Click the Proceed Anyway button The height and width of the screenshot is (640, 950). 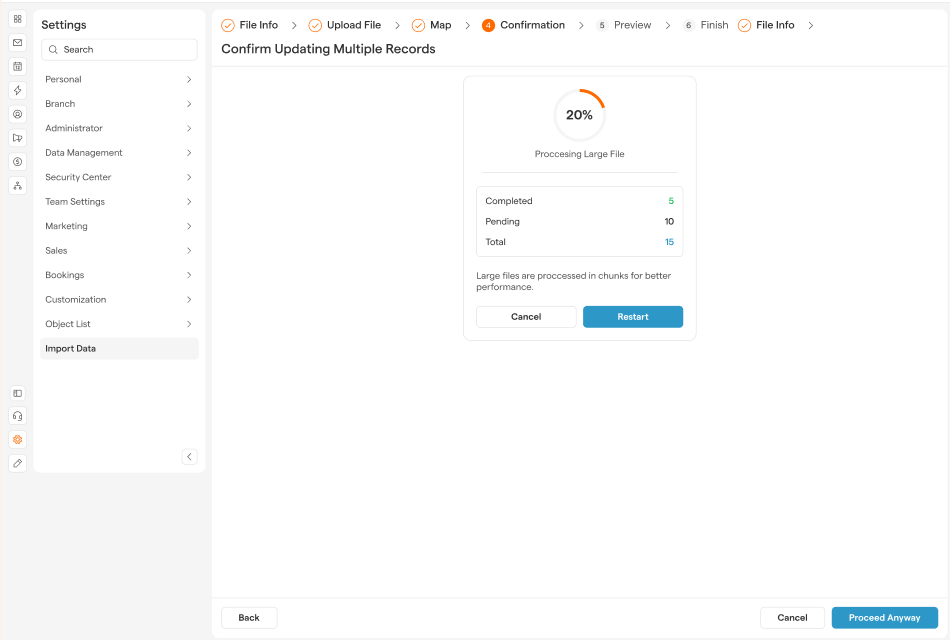(x=884, y=618)
